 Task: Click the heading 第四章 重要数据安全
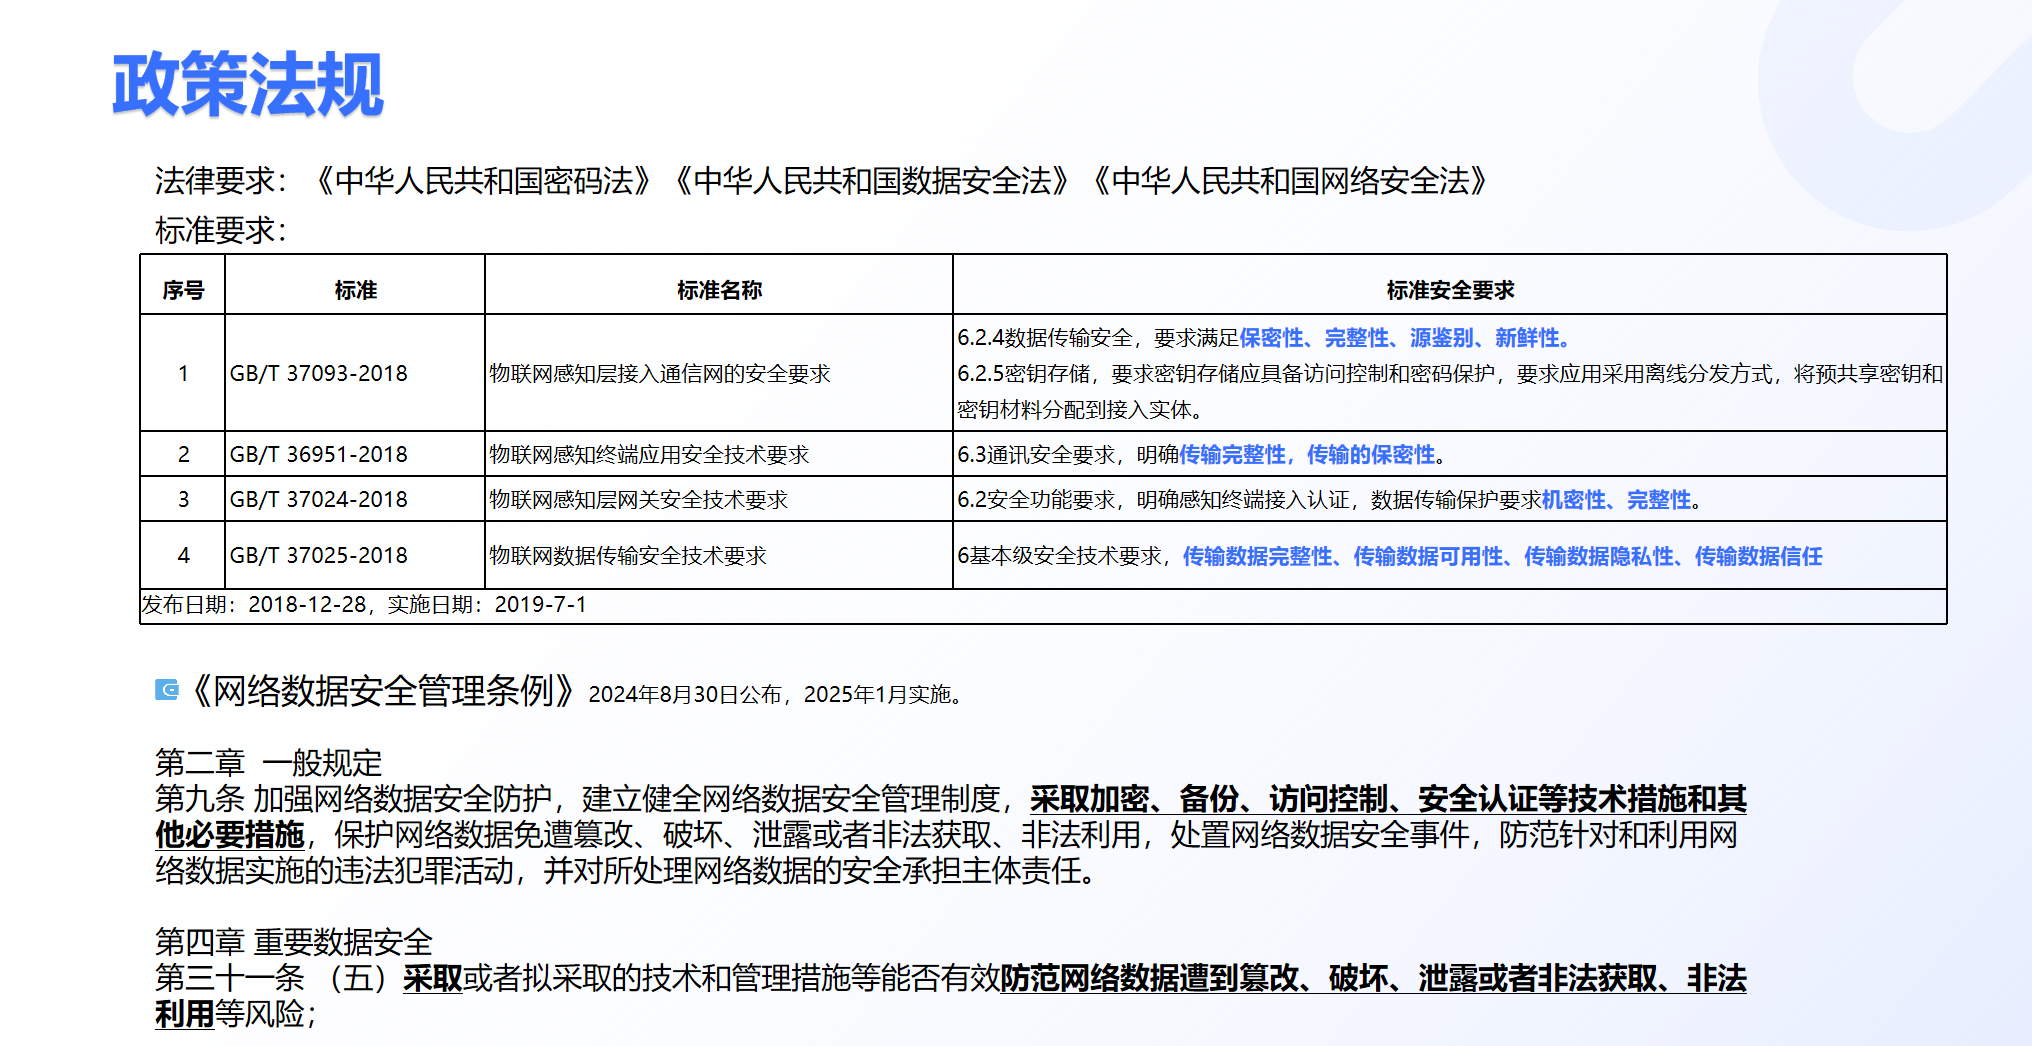point(293,942)
